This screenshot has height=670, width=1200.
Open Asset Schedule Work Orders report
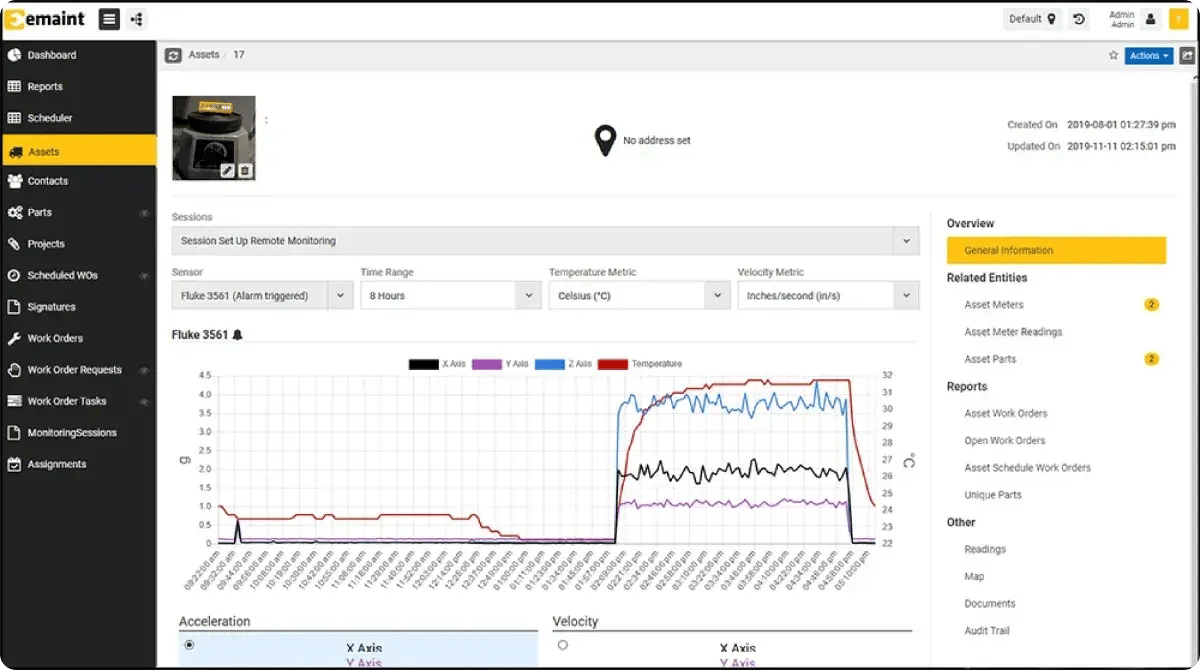[x=1027, y=467]
